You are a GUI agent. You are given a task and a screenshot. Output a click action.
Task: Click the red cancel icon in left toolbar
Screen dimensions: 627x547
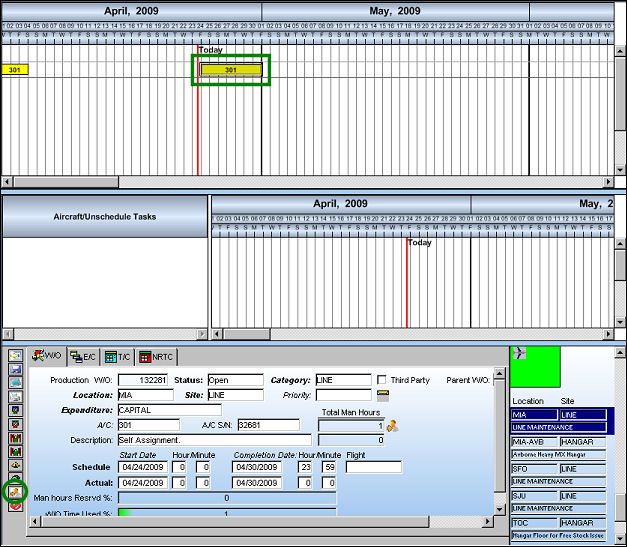pos(15,506)
